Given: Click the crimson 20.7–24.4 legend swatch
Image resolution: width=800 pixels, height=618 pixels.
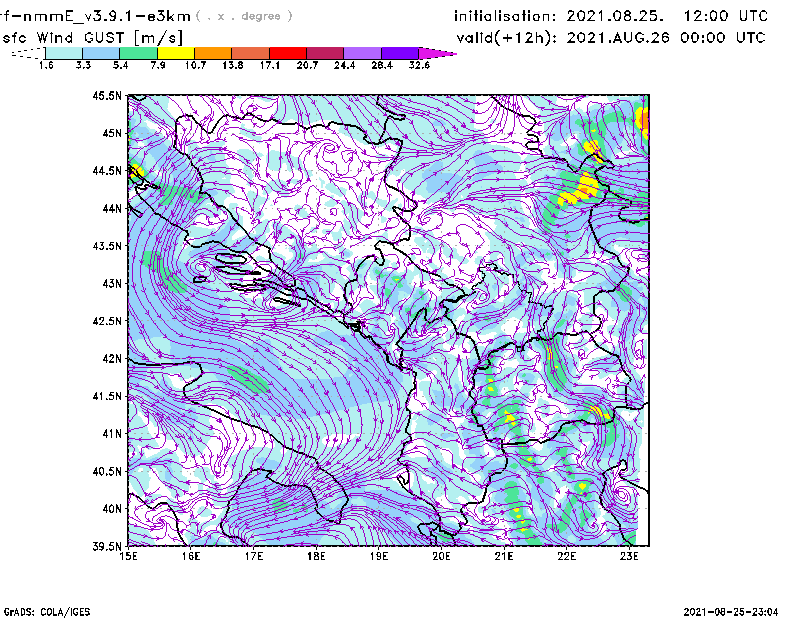Looking at the screenshot, I should coord(325,53).
